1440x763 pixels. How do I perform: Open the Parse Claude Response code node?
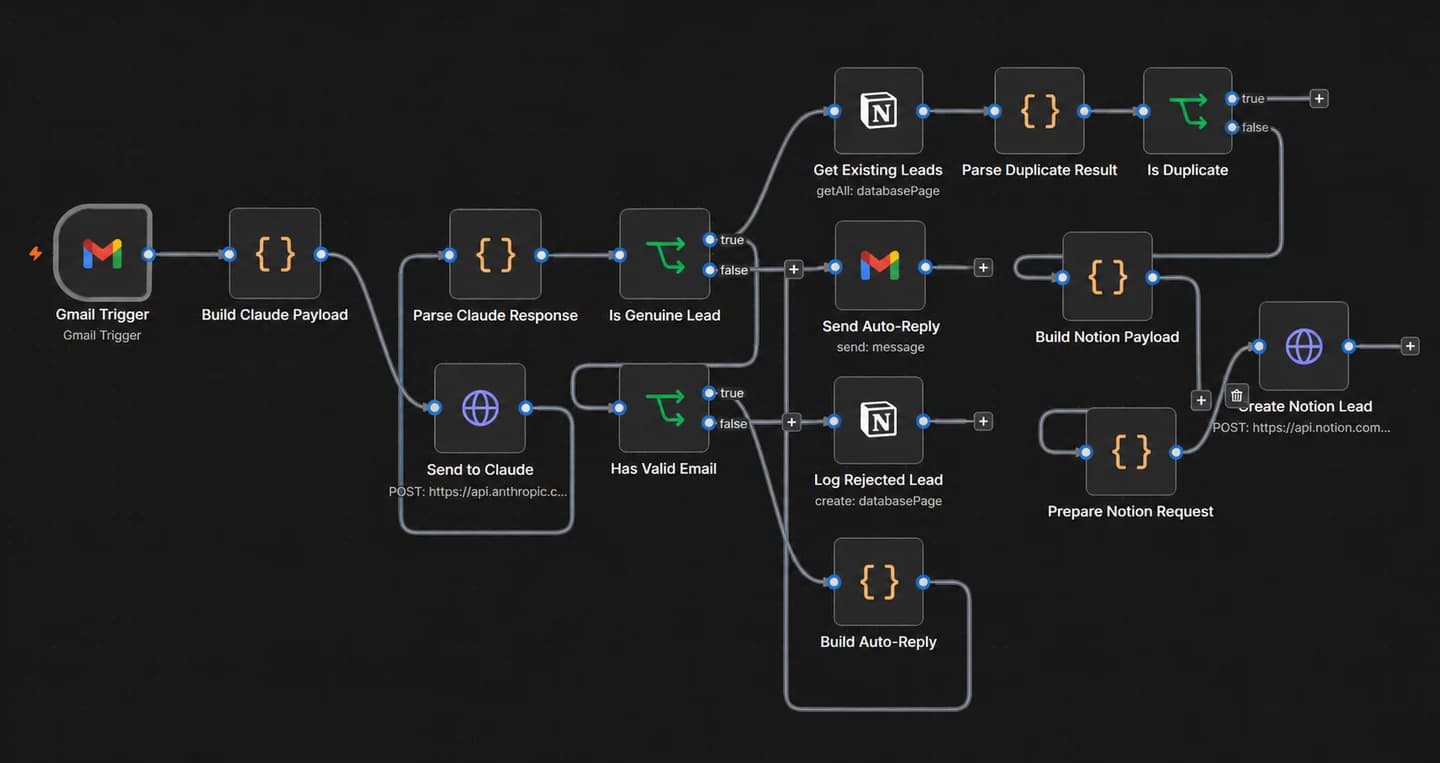click(x=495, y=254)
